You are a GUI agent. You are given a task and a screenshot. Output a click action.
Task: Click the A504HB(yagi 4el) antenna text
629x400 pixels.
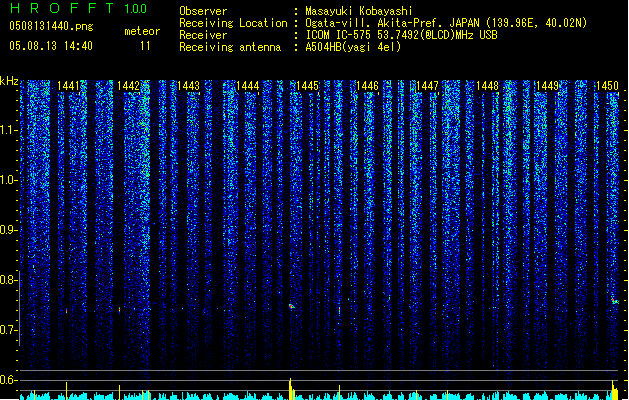[353, 47]
